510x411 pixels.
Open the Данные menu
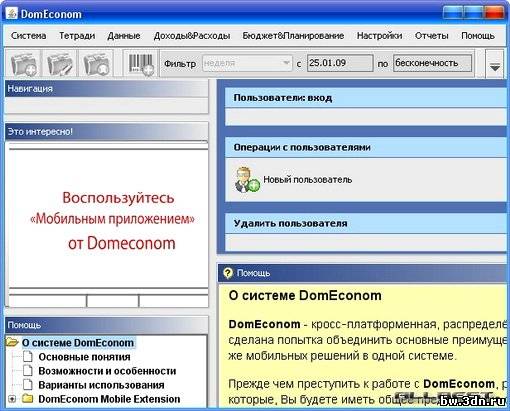pyautogui.click(x=124, y=36)
